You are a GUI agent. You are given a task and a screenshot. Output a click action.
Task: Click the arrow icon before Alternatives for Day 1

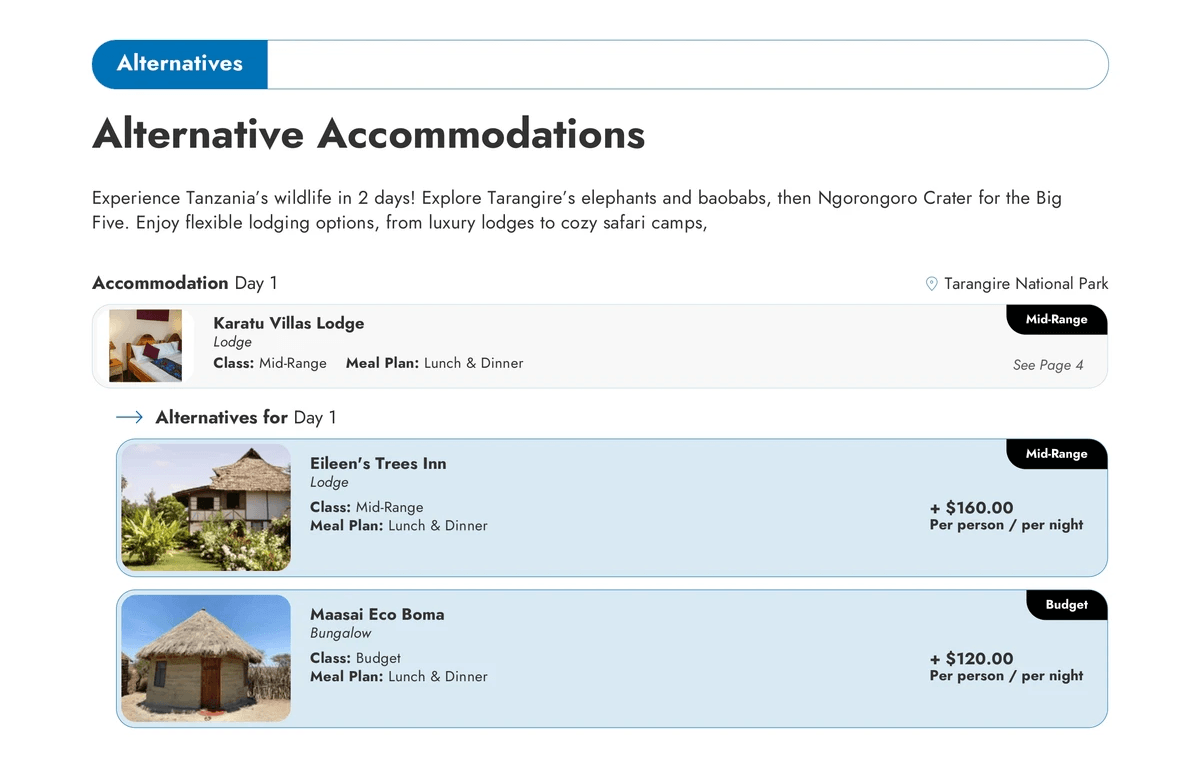(130, 417)
